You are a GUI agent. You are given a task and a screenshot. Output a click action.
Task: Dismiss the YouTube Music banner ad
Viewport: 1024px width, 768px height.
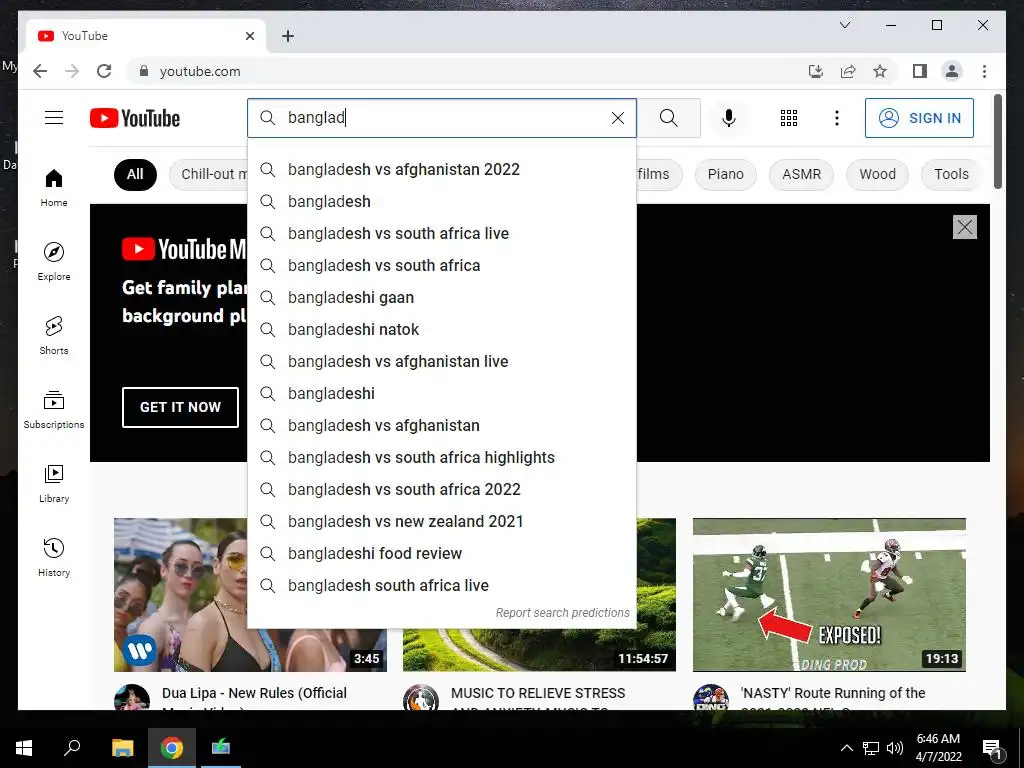click(965, 227)
